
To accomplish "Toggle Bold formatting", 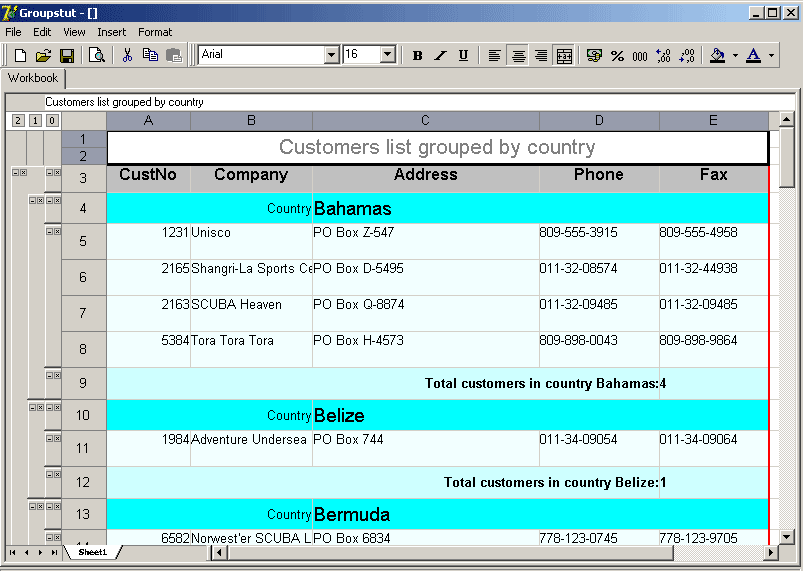I will (x=417, y=56).
